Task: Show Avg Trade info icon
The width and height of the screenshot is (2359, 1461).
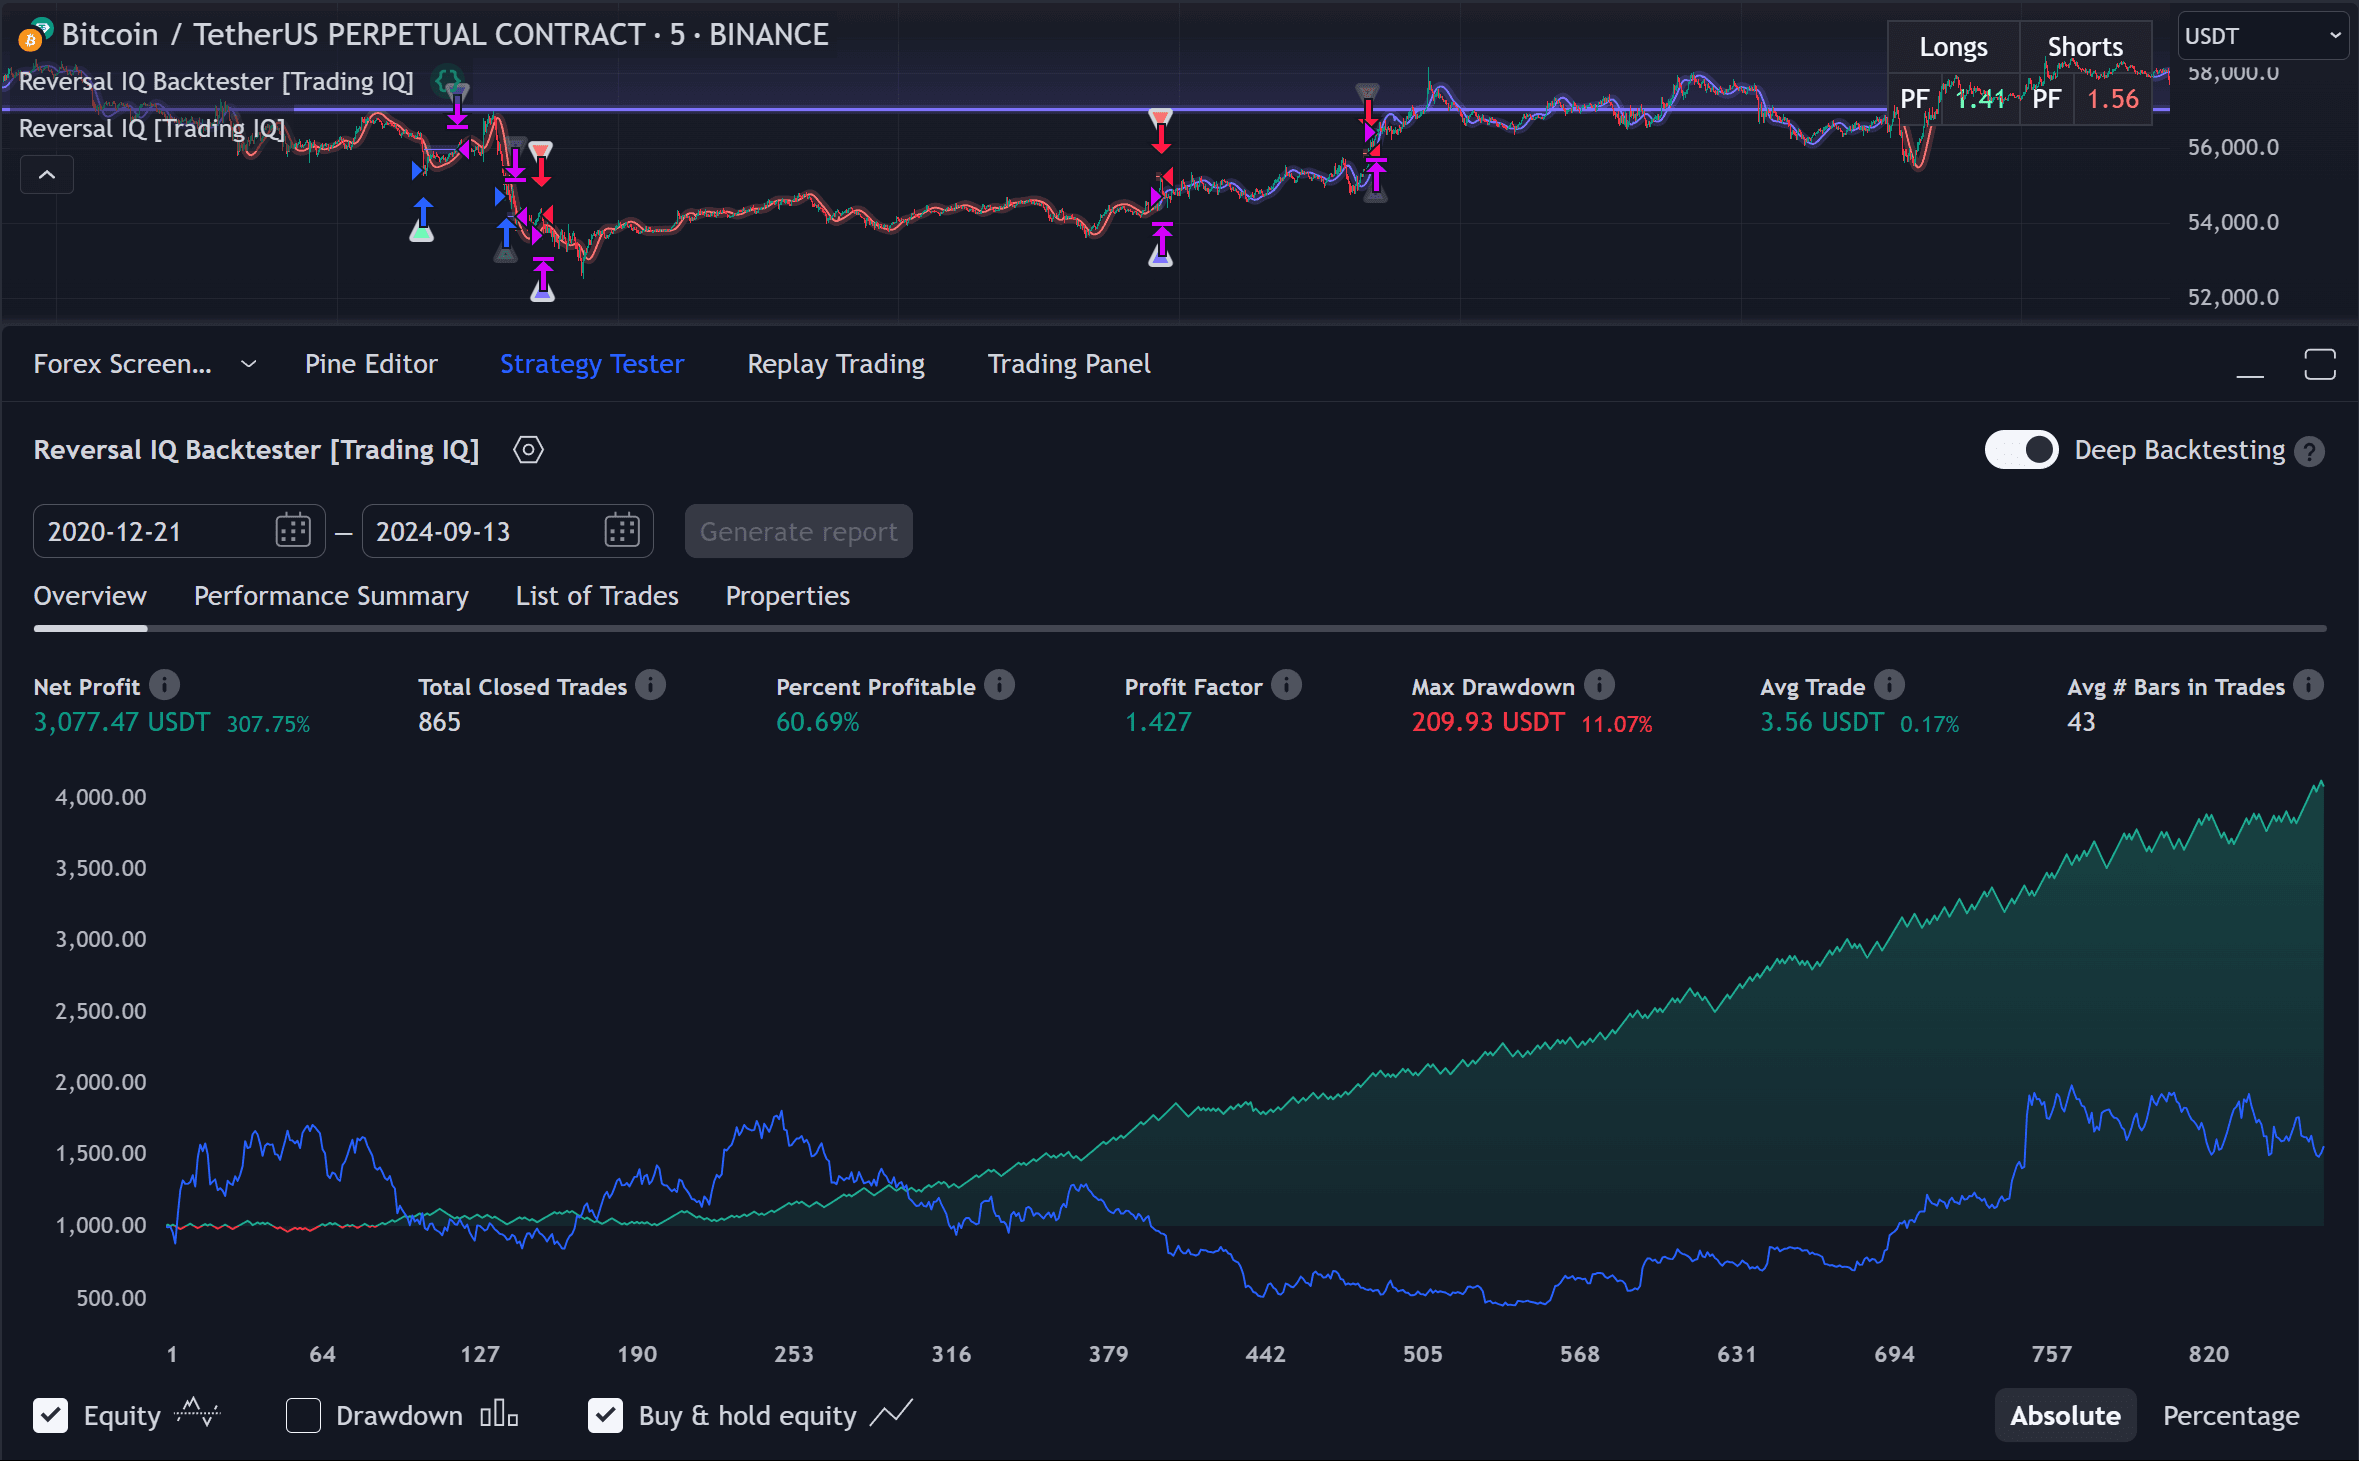Action: pos(1889,686)
